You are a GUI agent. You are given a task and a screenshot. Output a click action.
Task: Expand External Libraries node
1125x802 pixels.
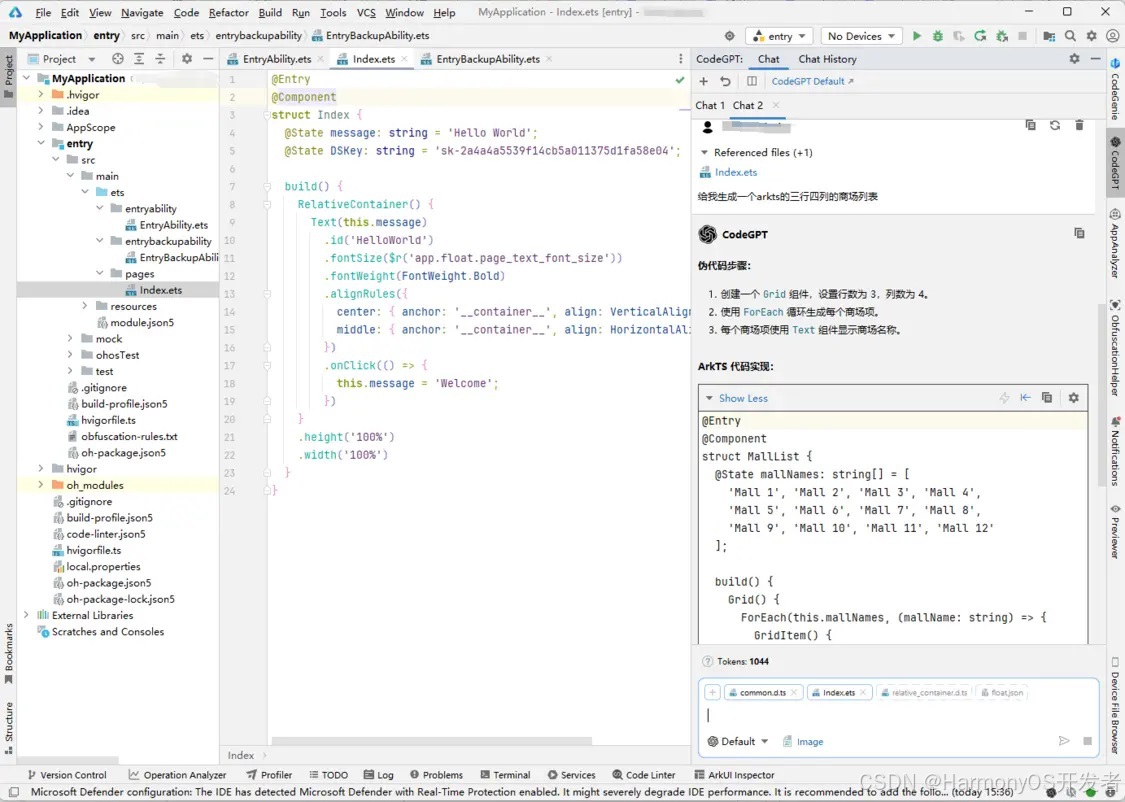click(27, 615)
